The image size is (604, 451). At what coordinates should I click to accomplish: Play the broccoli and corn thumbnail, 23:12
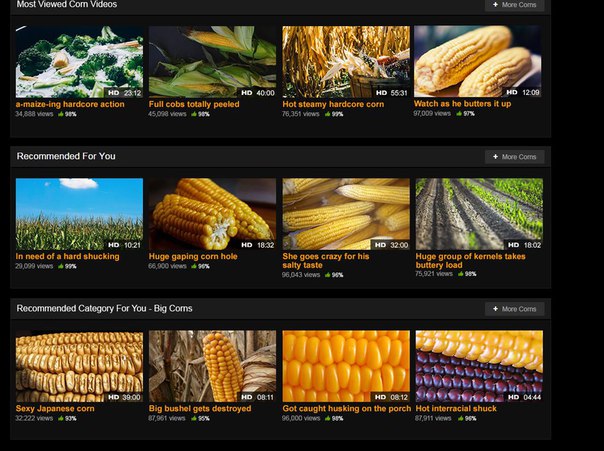(x=79, y=62)
